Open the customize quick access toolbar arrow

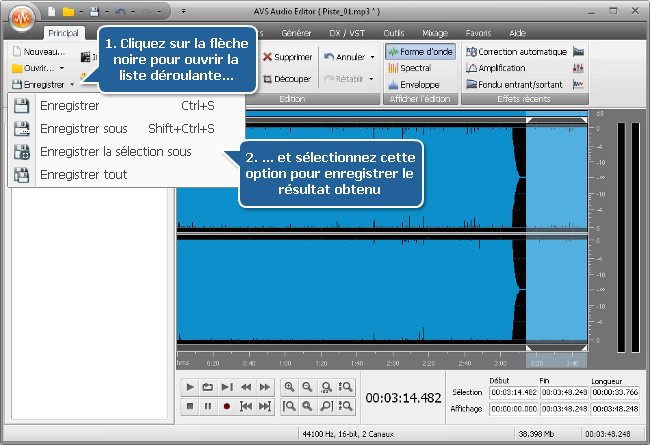tap(183, 12)
